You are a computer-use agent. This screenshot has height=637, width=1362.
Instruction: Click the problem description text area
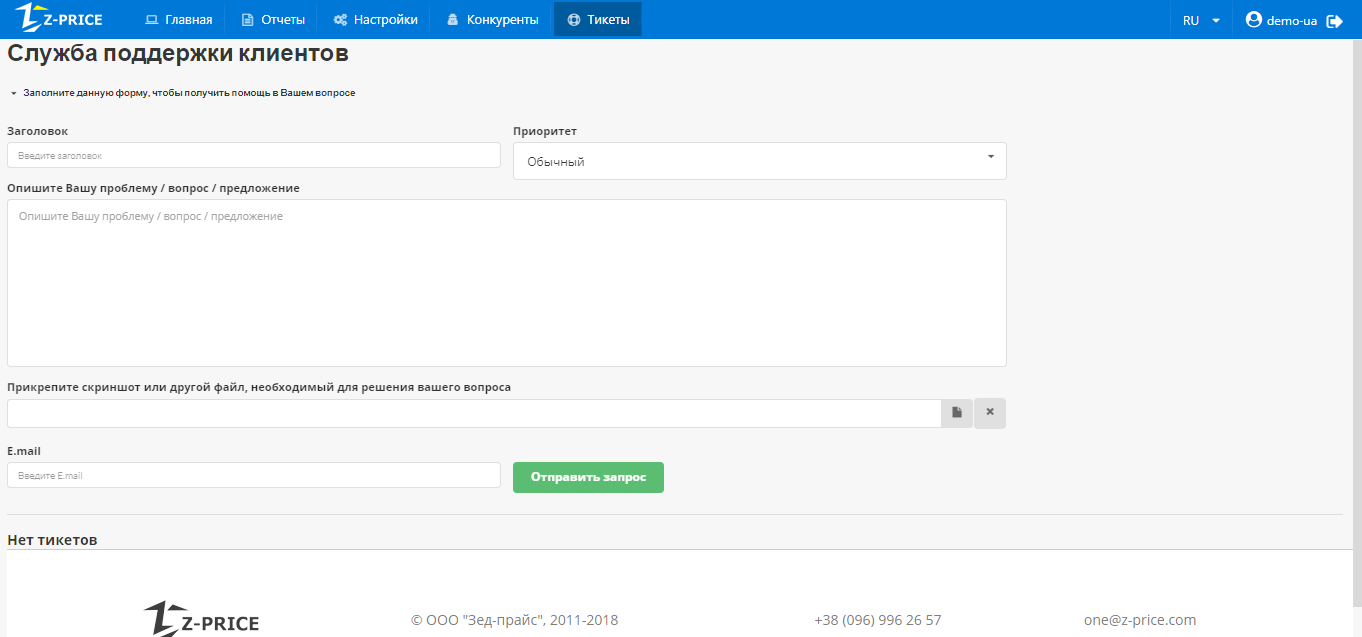[x=507, y=283]
